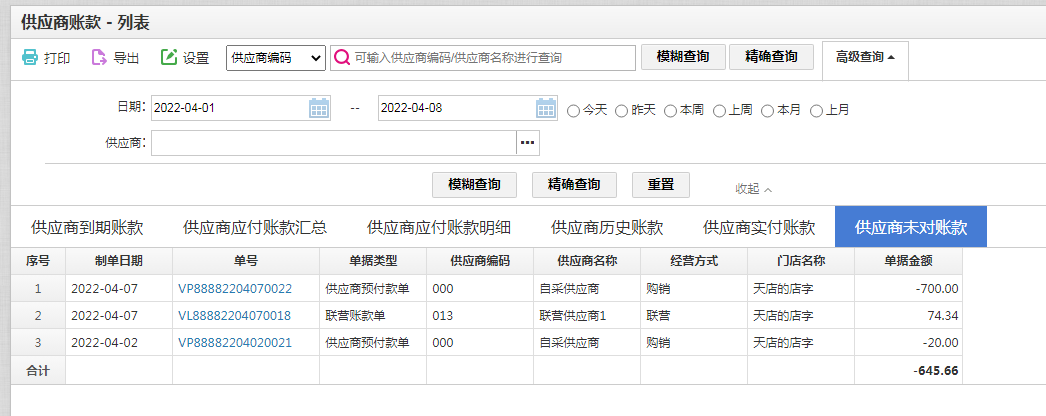Screen dimensions: 1046x416
Task: Click 模糊查询 in the advanced filter panel
Action: tap(474, 185)
